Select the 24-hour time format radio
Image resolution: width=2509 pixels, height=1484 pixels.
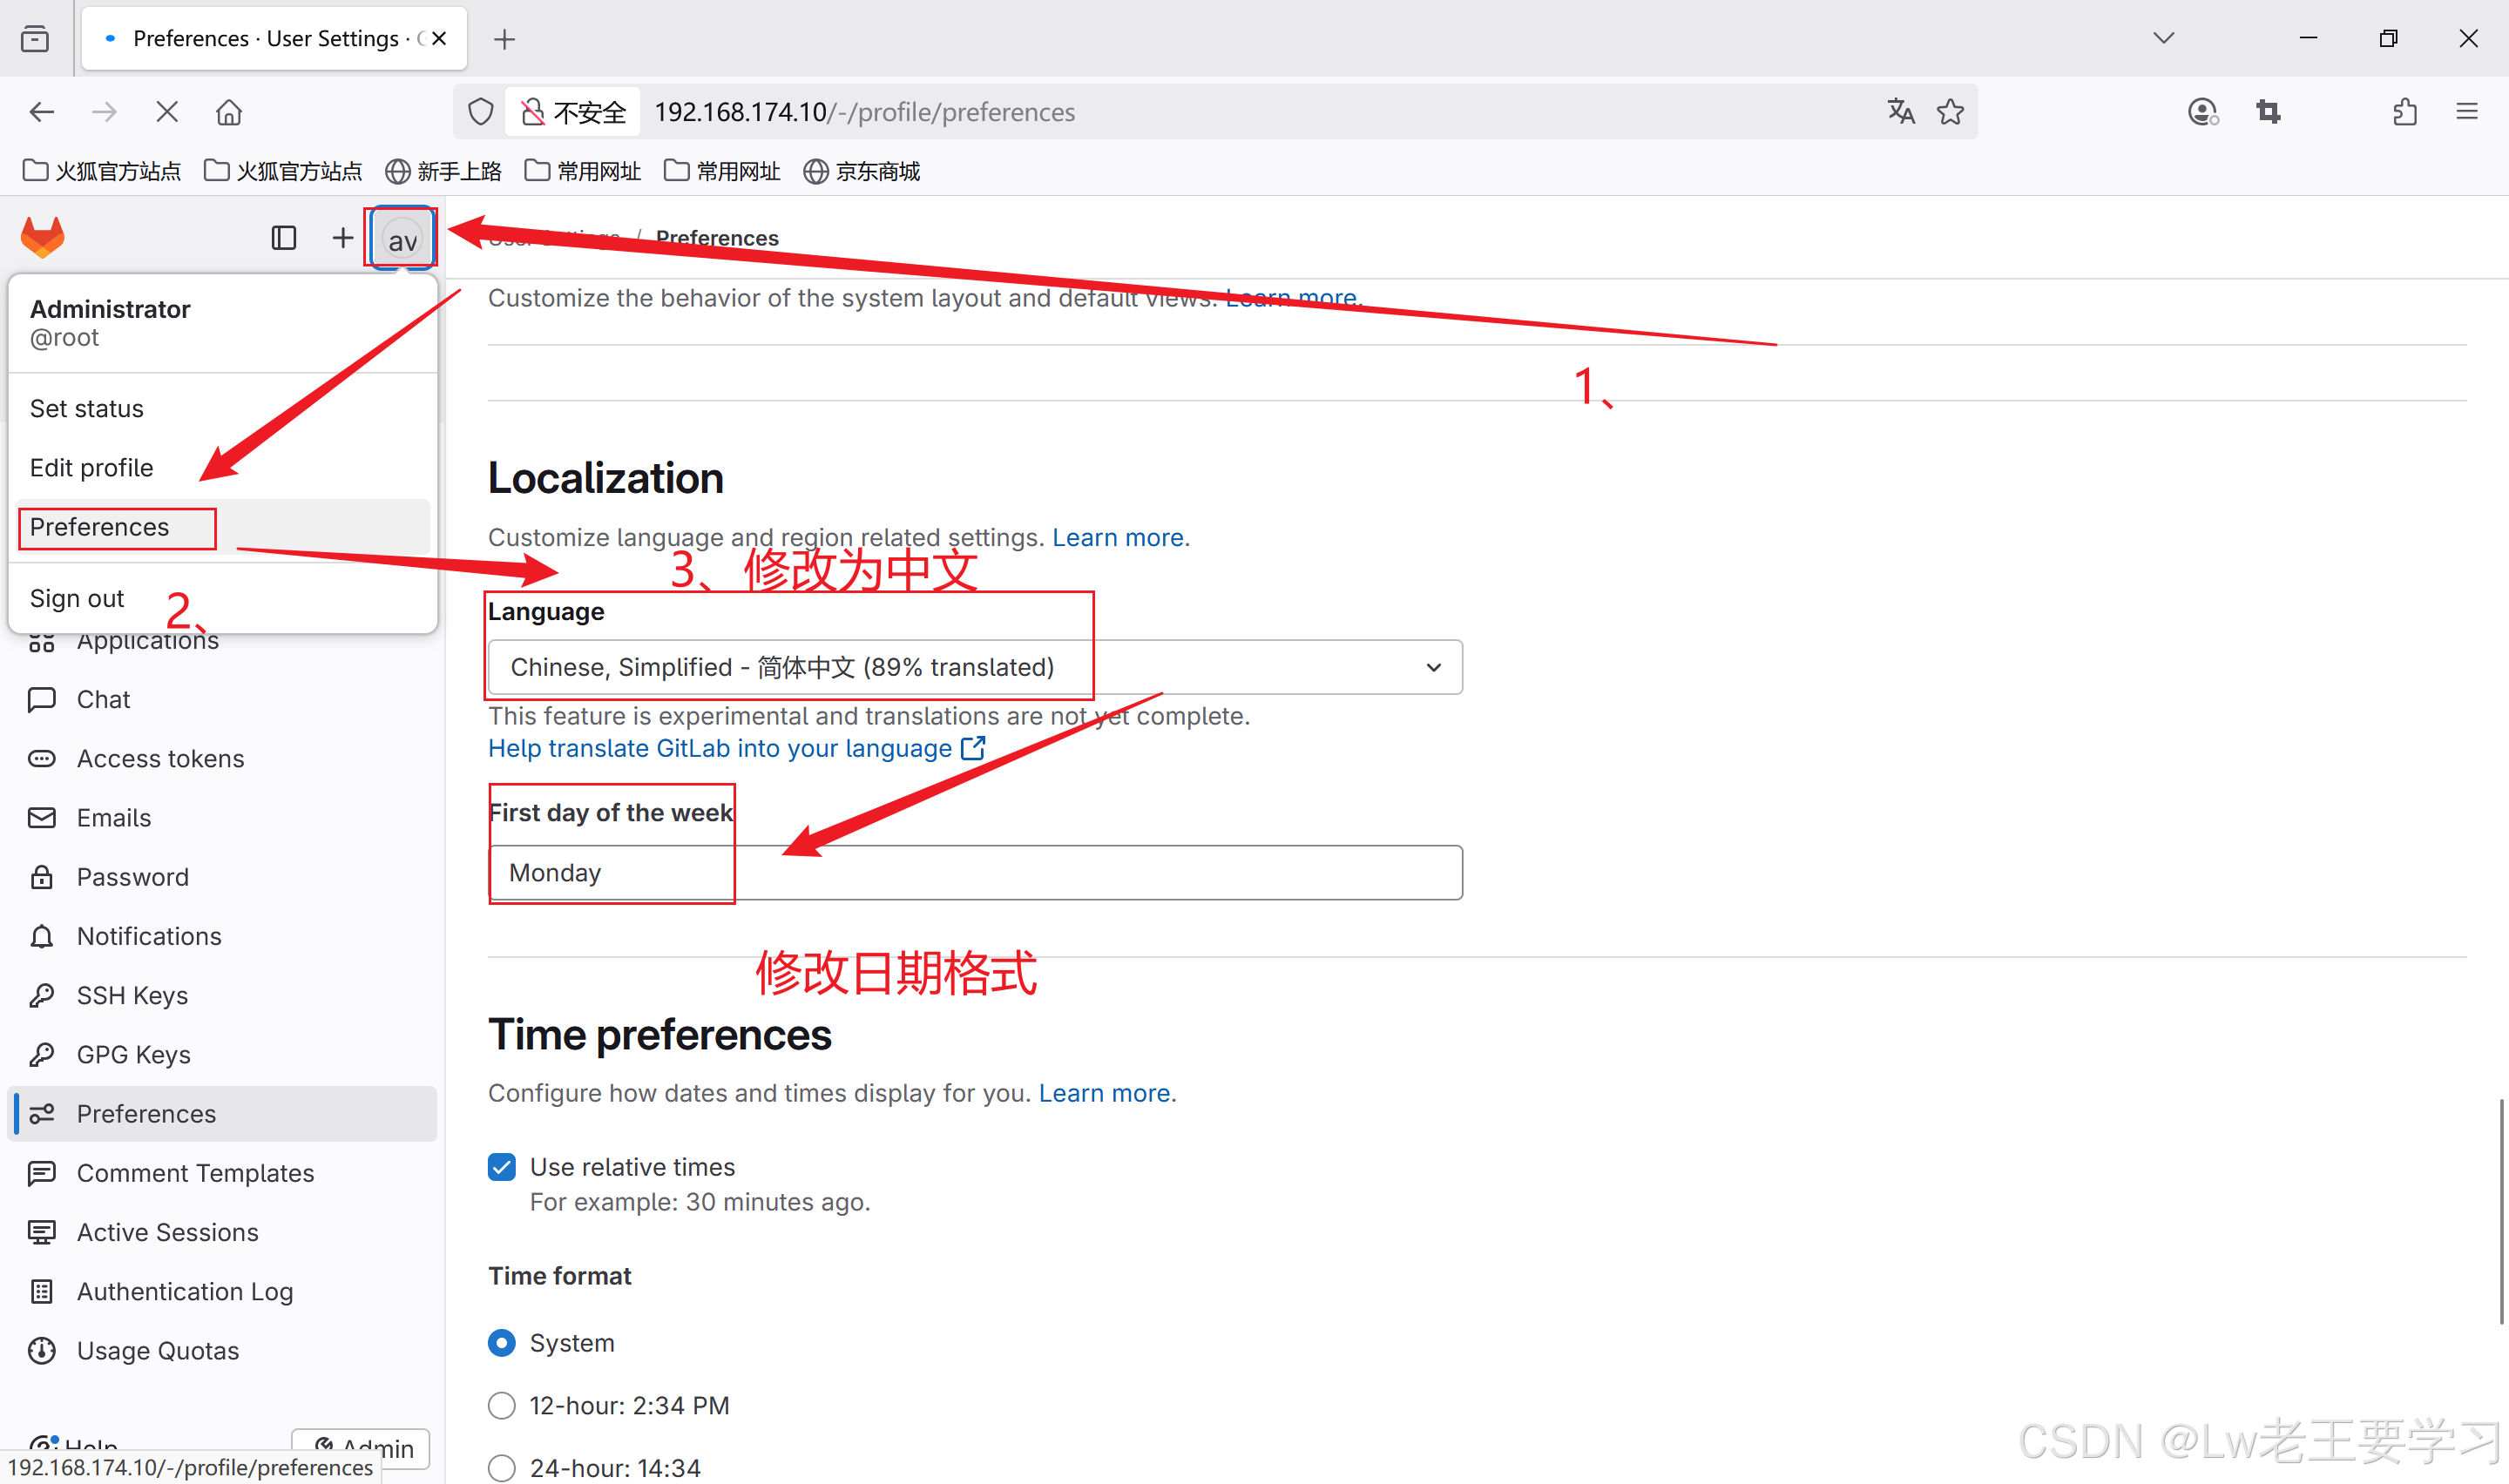click(502, 1467)
